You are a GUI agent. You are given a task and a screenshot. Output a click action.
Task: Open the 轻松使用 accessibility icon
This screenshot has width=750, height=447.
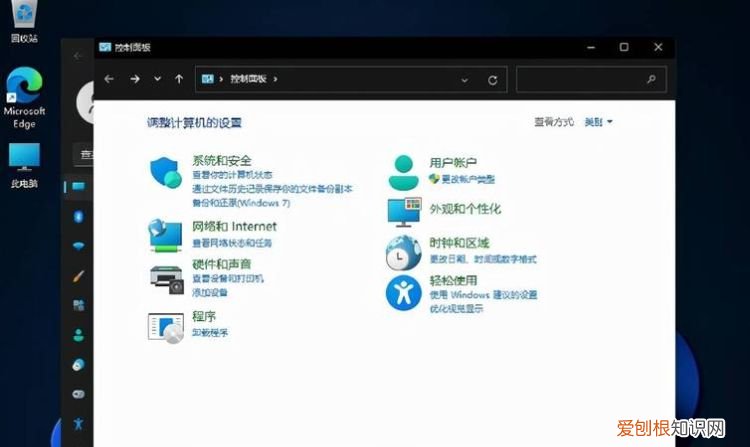coord(403,293)
